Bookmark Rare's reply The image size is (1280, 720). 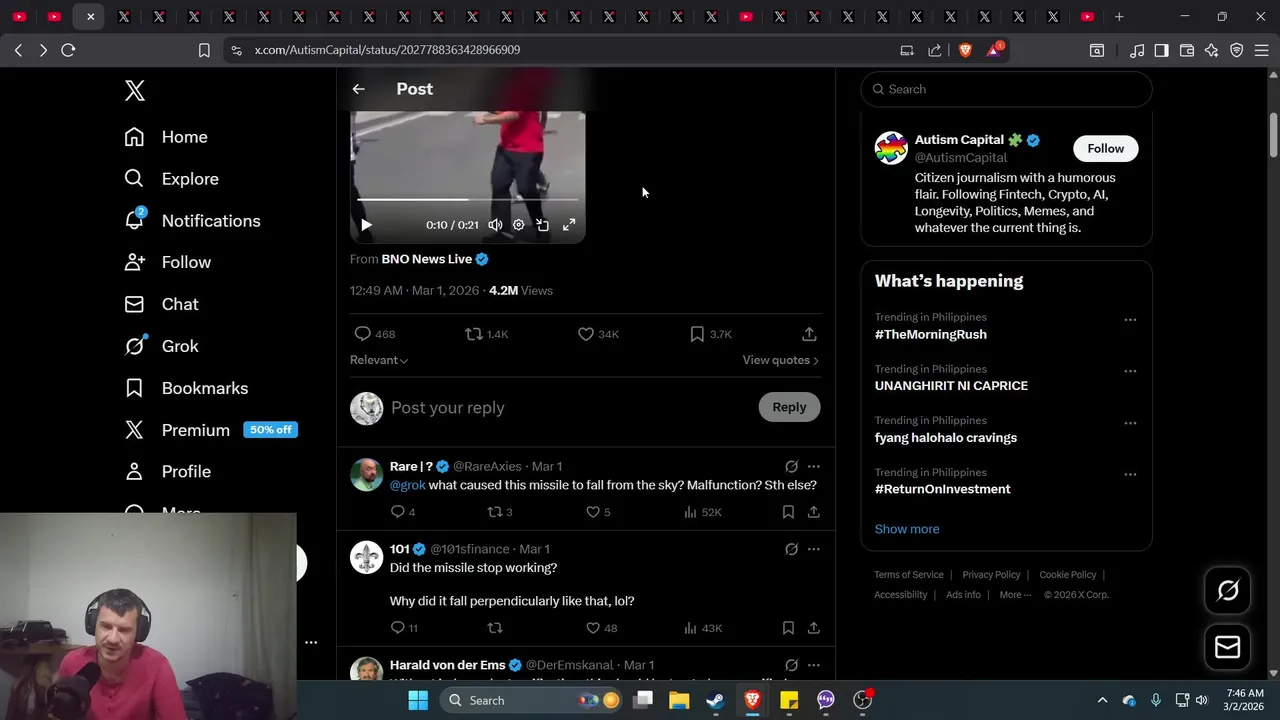pyautogui.click(x=788, y=512)
